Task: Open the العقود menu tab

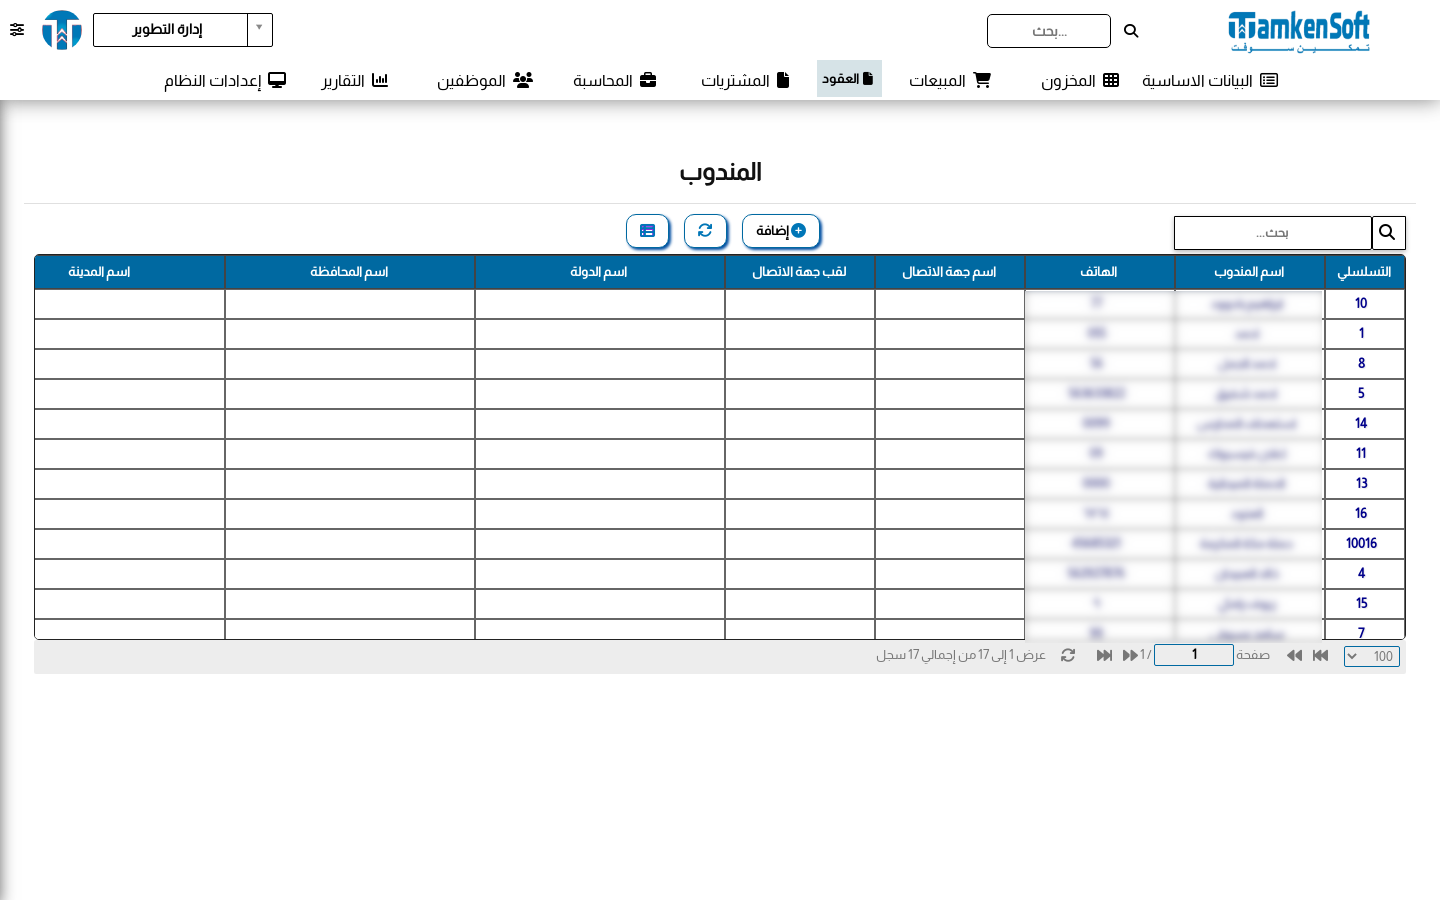Action: pos(849,79)
